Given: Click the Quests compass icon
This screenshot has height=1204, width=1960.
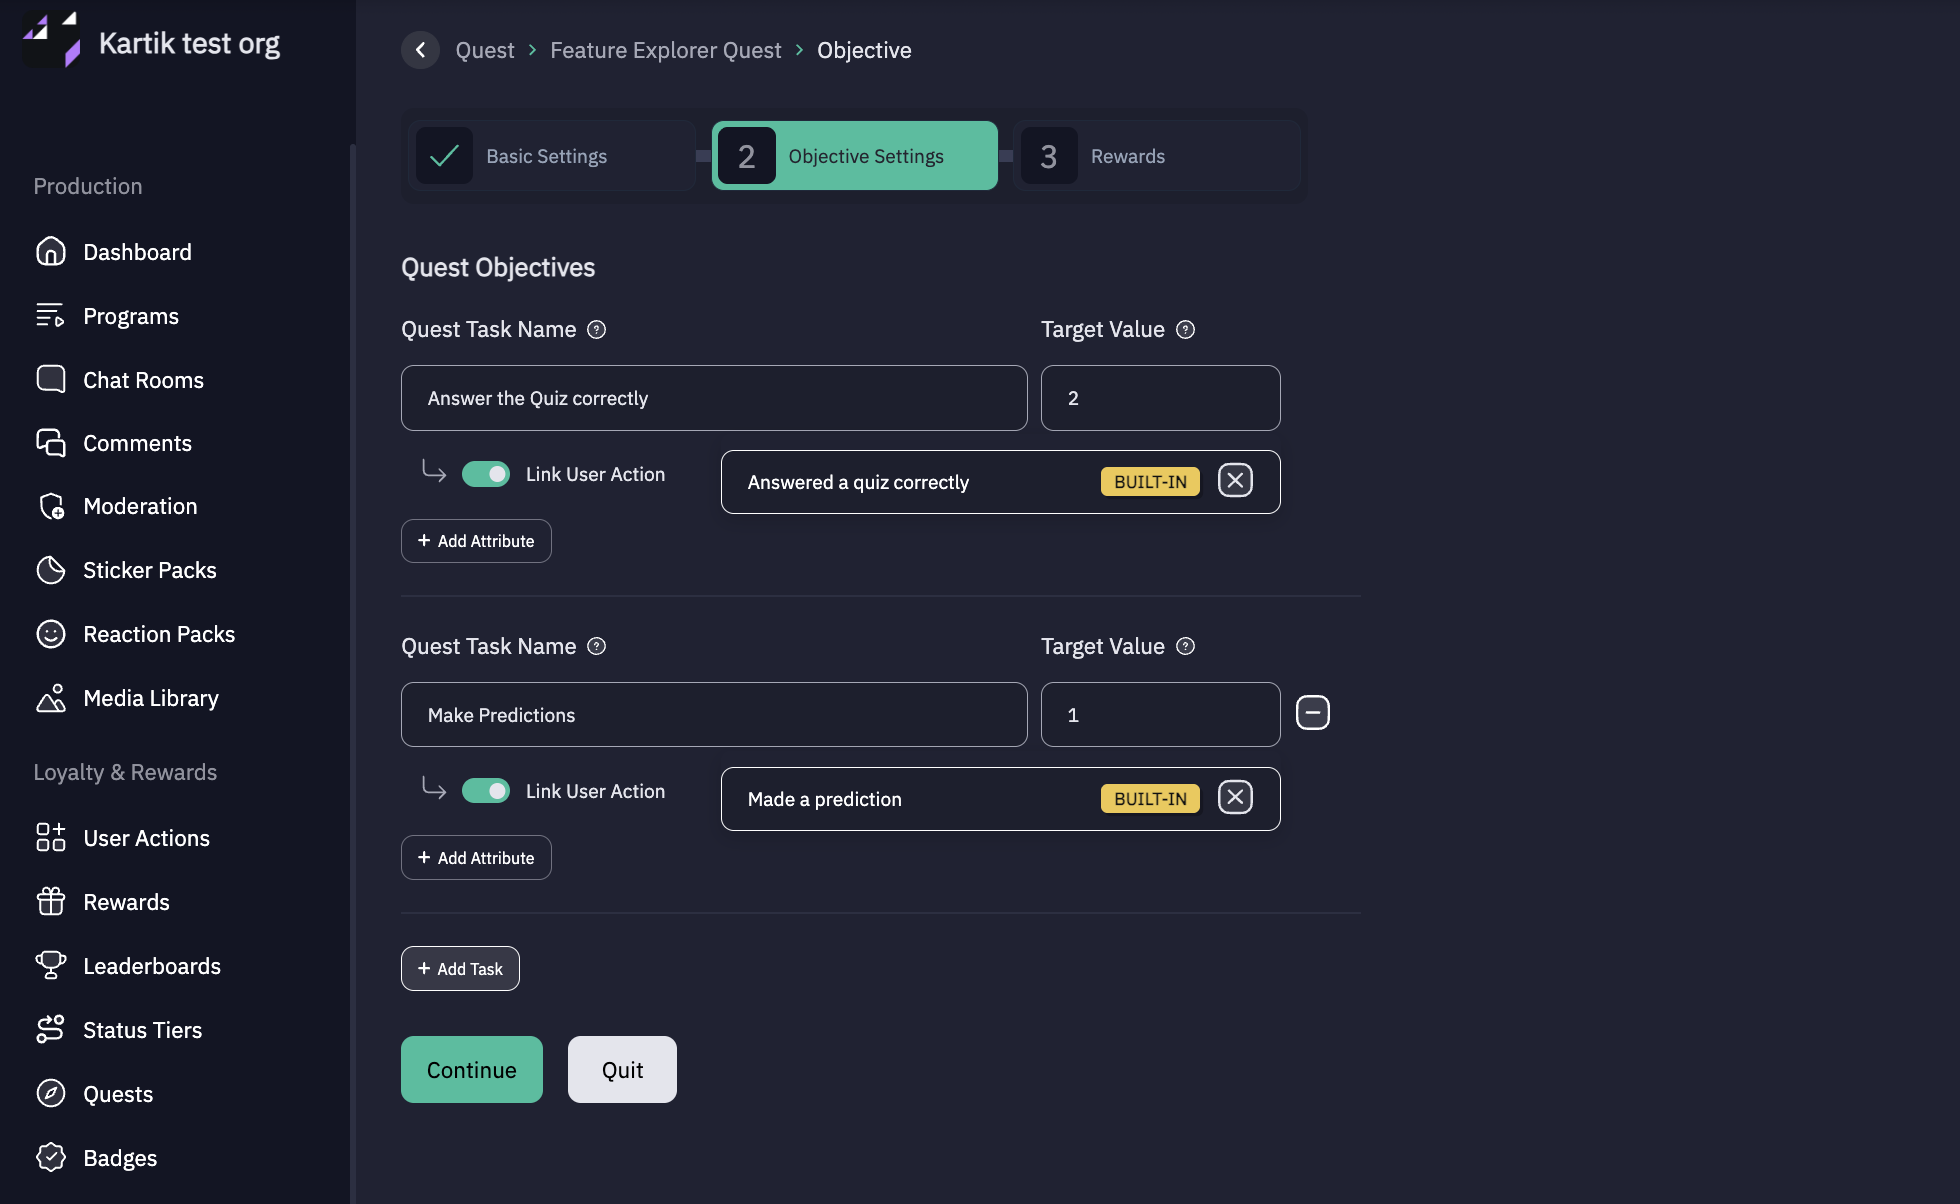Looking at the screenshot, I should click(x=50, y=1094).
